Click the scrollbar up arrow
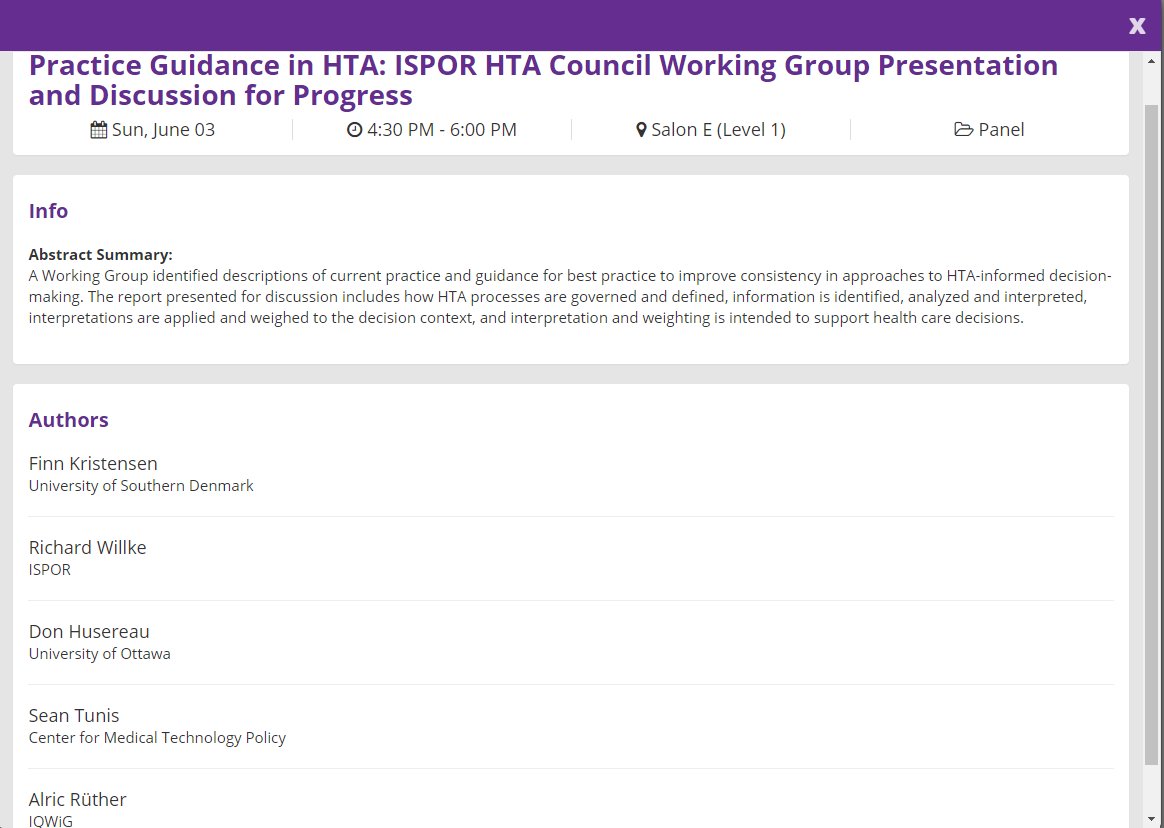 coord(1151,61)
